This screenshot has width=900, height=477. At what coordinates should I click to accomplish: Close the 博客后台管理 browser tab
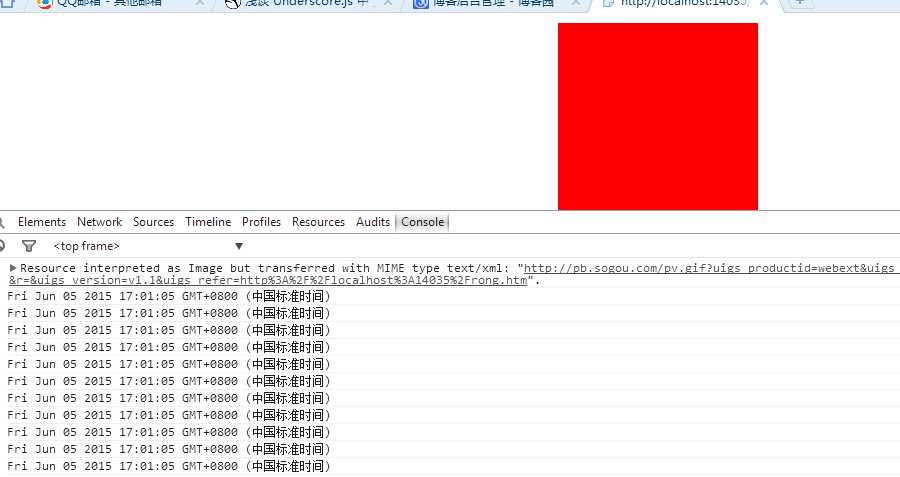[576, 3]
